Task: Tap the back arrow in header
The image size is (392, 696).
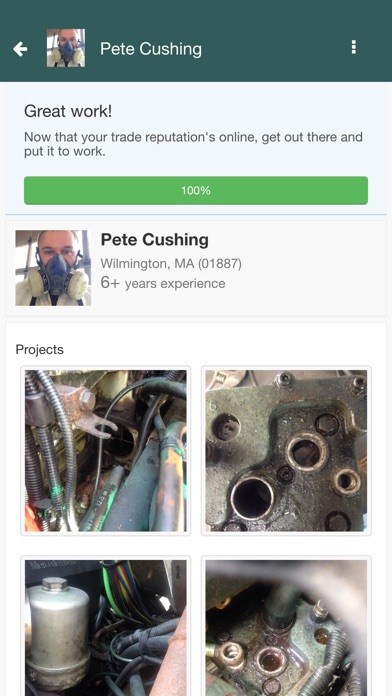Action: 20,49
